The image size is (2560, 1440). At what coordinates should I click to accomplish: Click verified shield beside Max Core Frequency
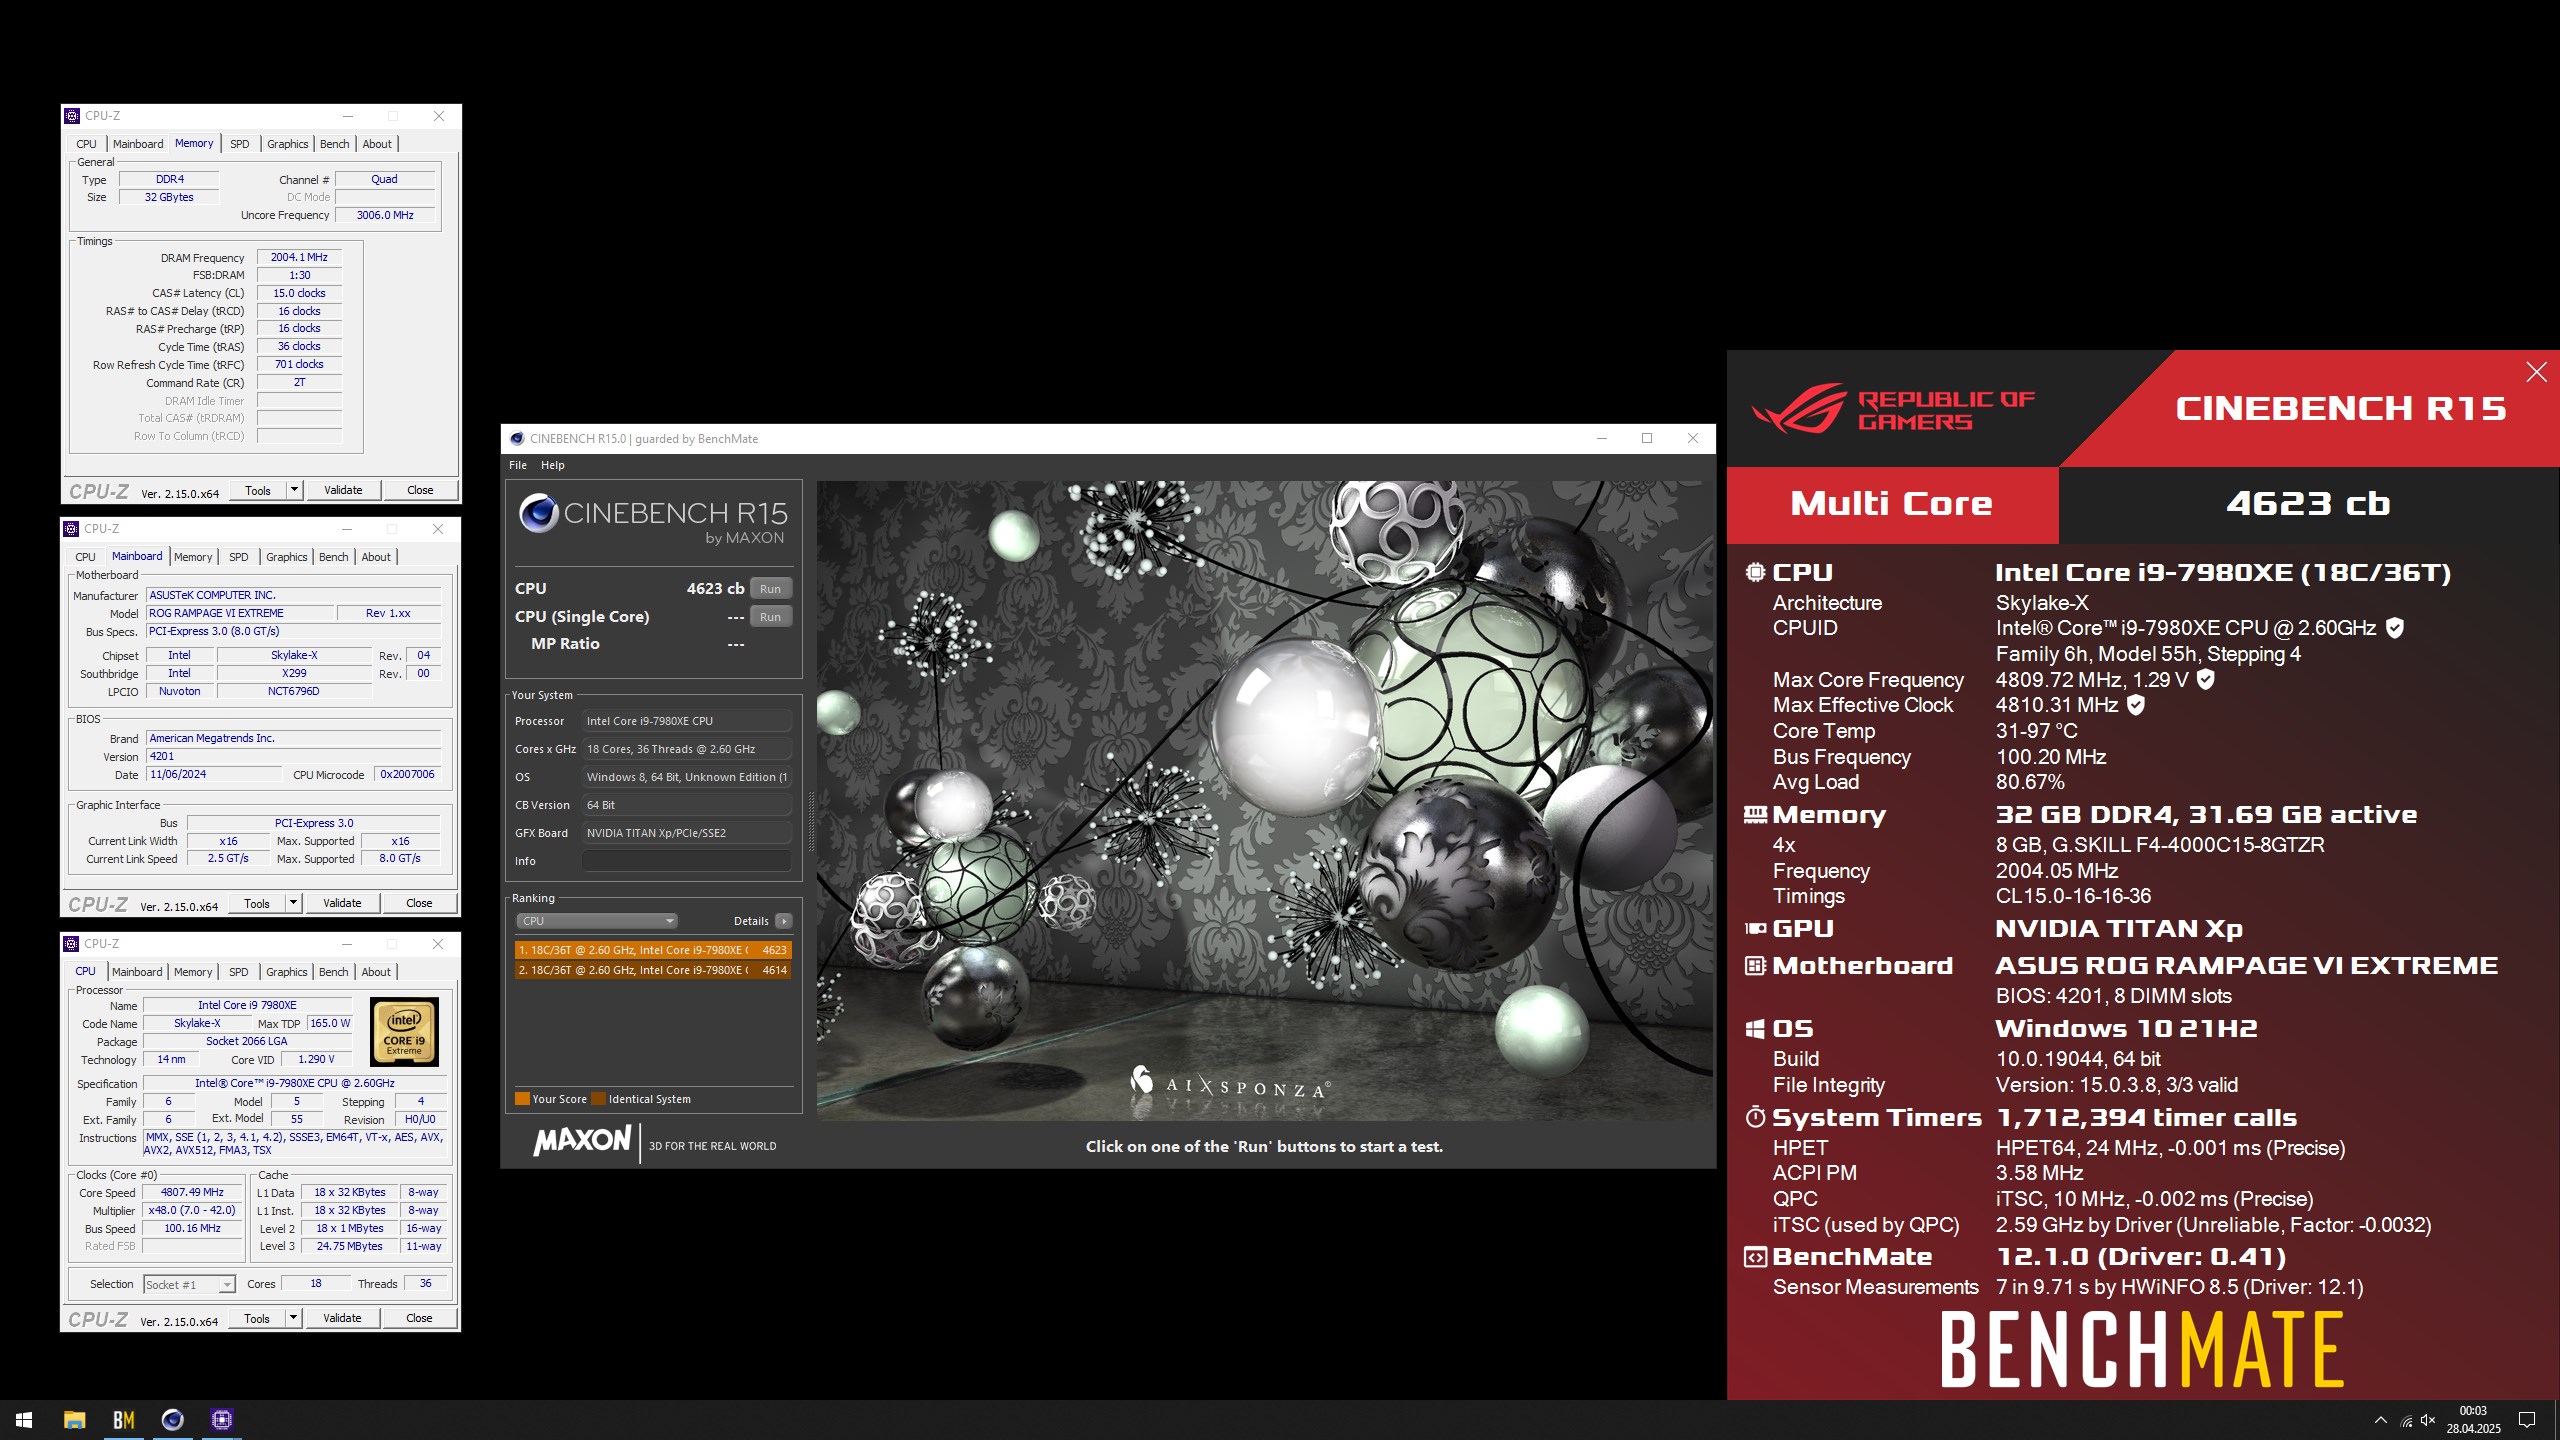2206,679
